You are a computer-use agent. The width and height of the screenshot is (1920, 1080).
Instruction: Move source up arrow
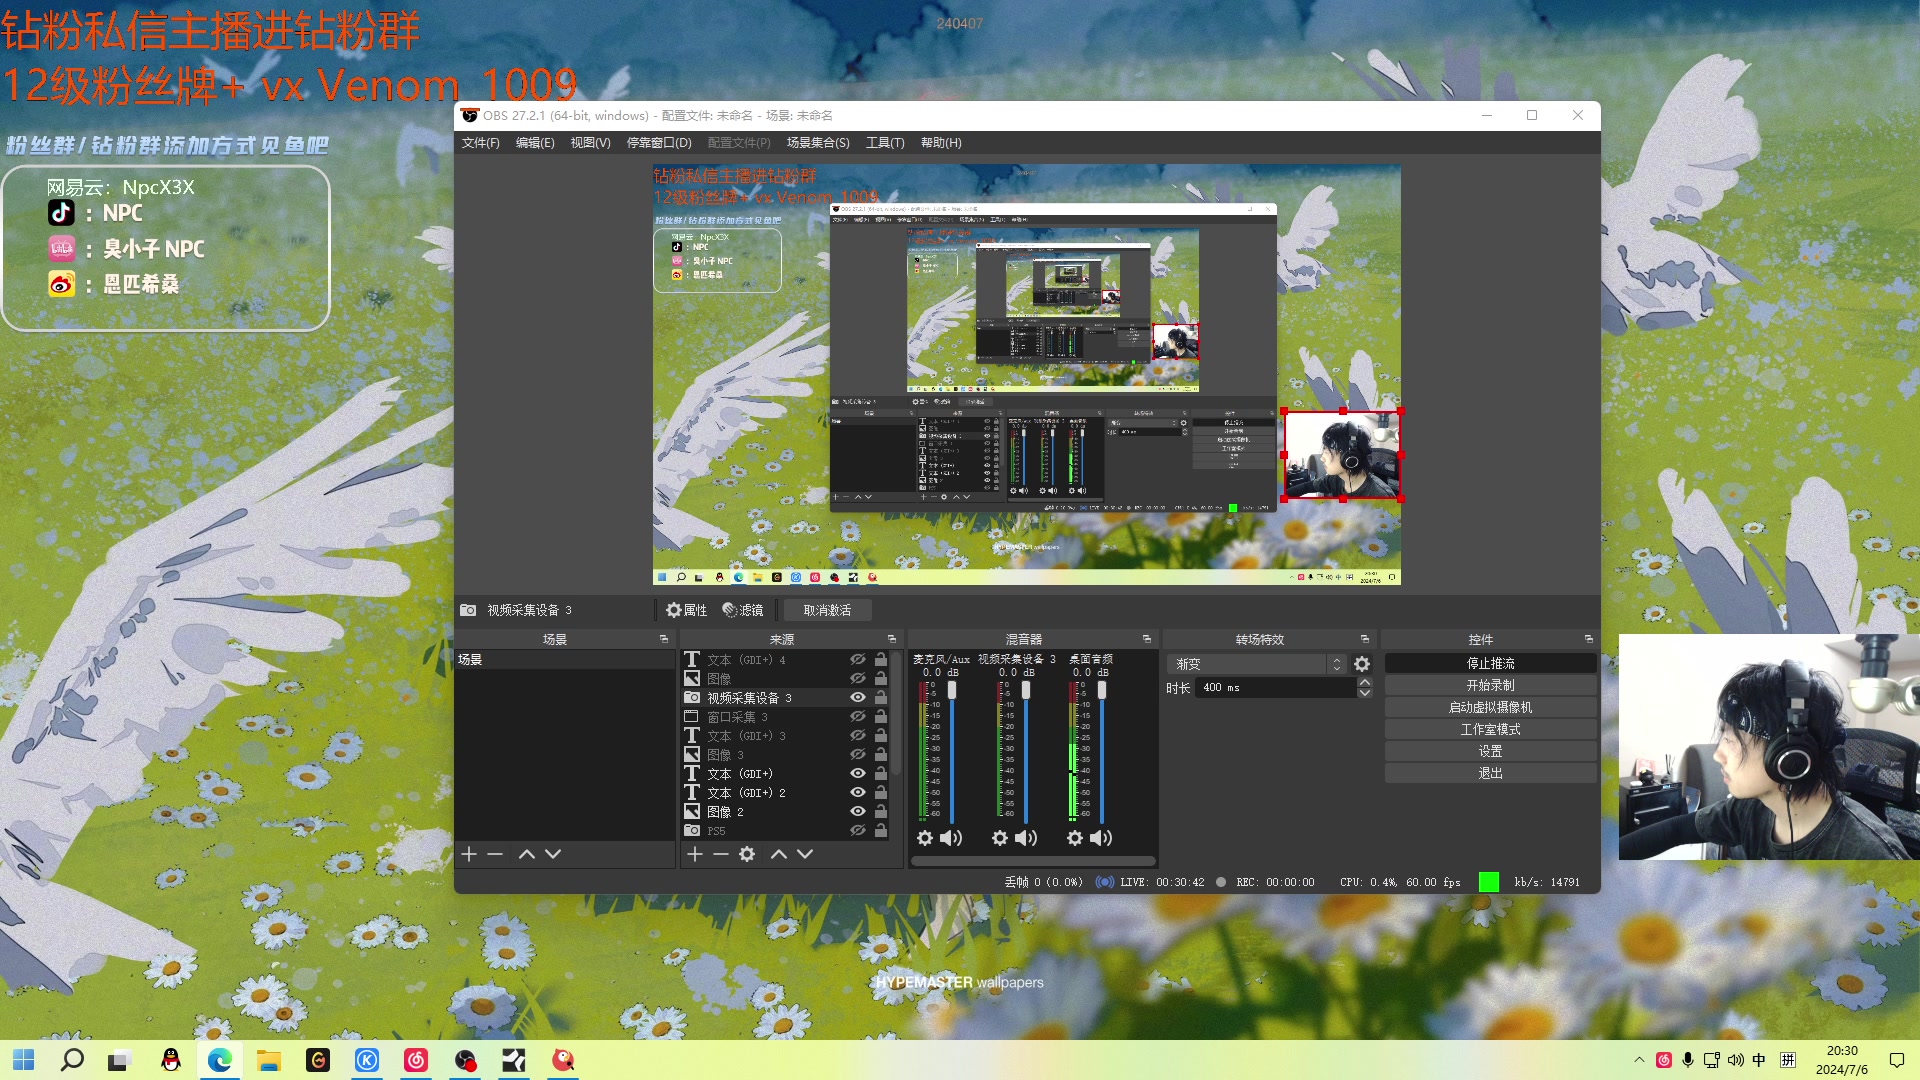coord(779,854)
